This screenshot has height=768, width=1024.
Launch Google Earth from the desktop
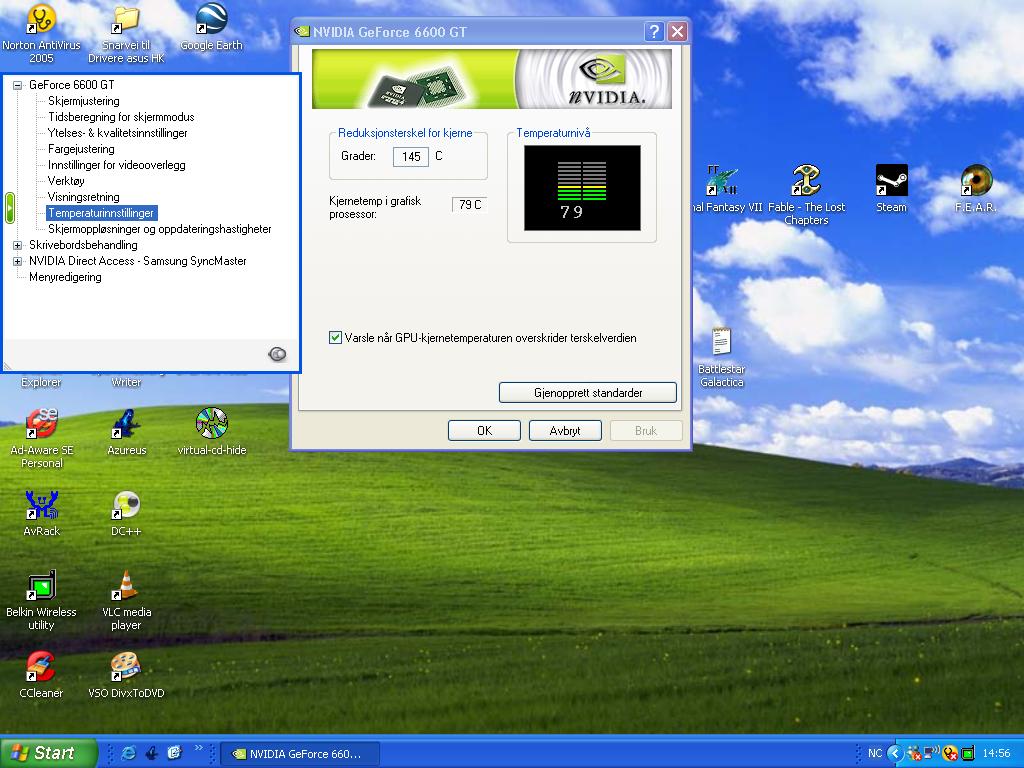pyautogui.click(x=211, y=27)
